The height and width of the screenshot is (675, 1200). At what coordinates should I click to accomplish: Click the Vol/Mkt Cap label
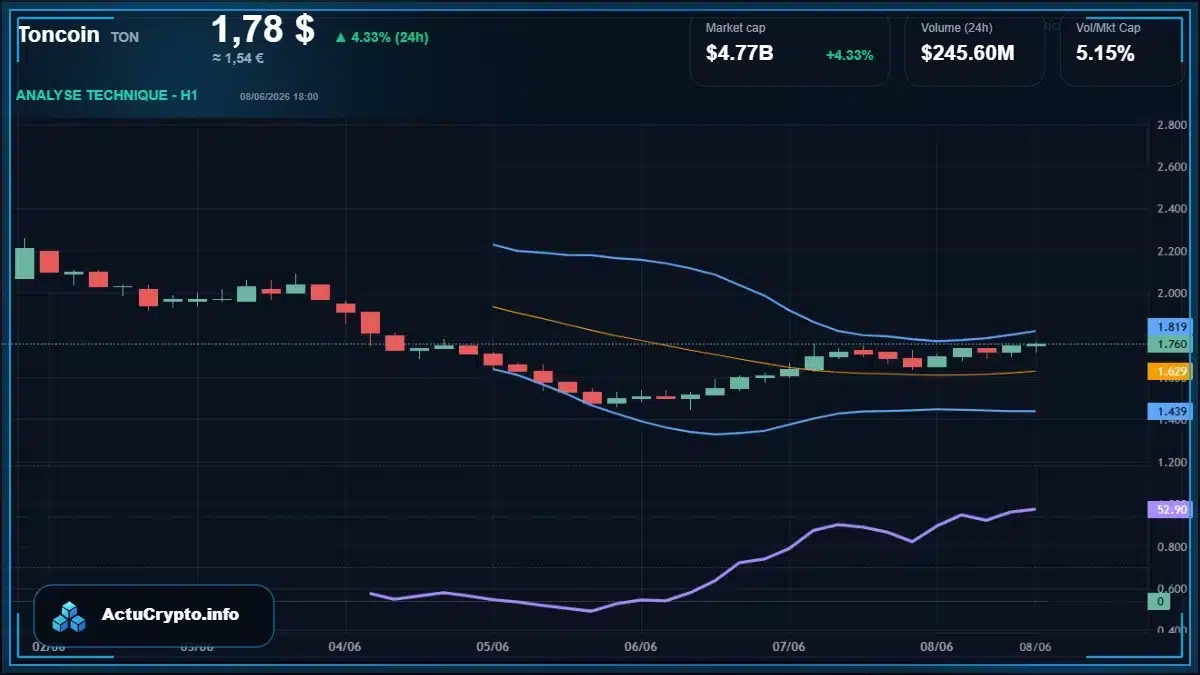(1108, 28)
